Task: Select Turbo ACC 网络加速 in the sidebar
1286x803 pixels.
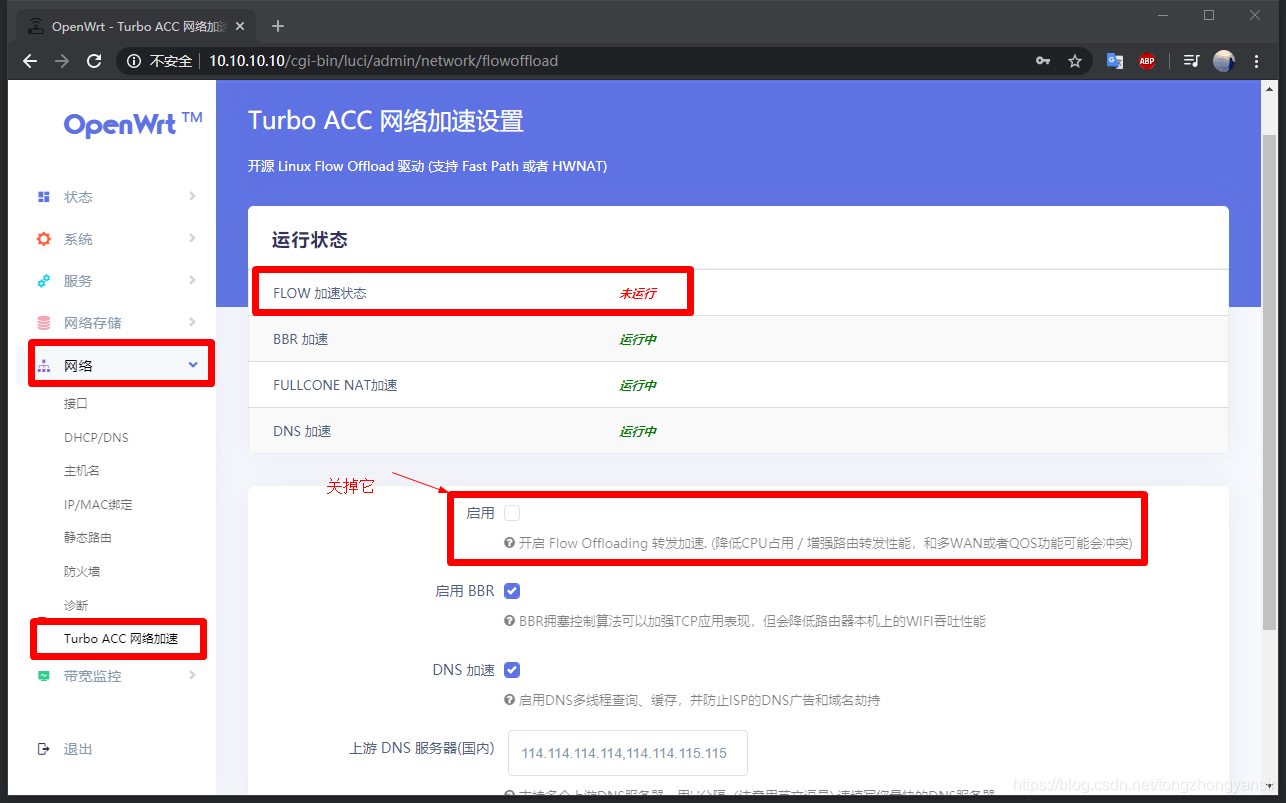Action: click(121, 638)
